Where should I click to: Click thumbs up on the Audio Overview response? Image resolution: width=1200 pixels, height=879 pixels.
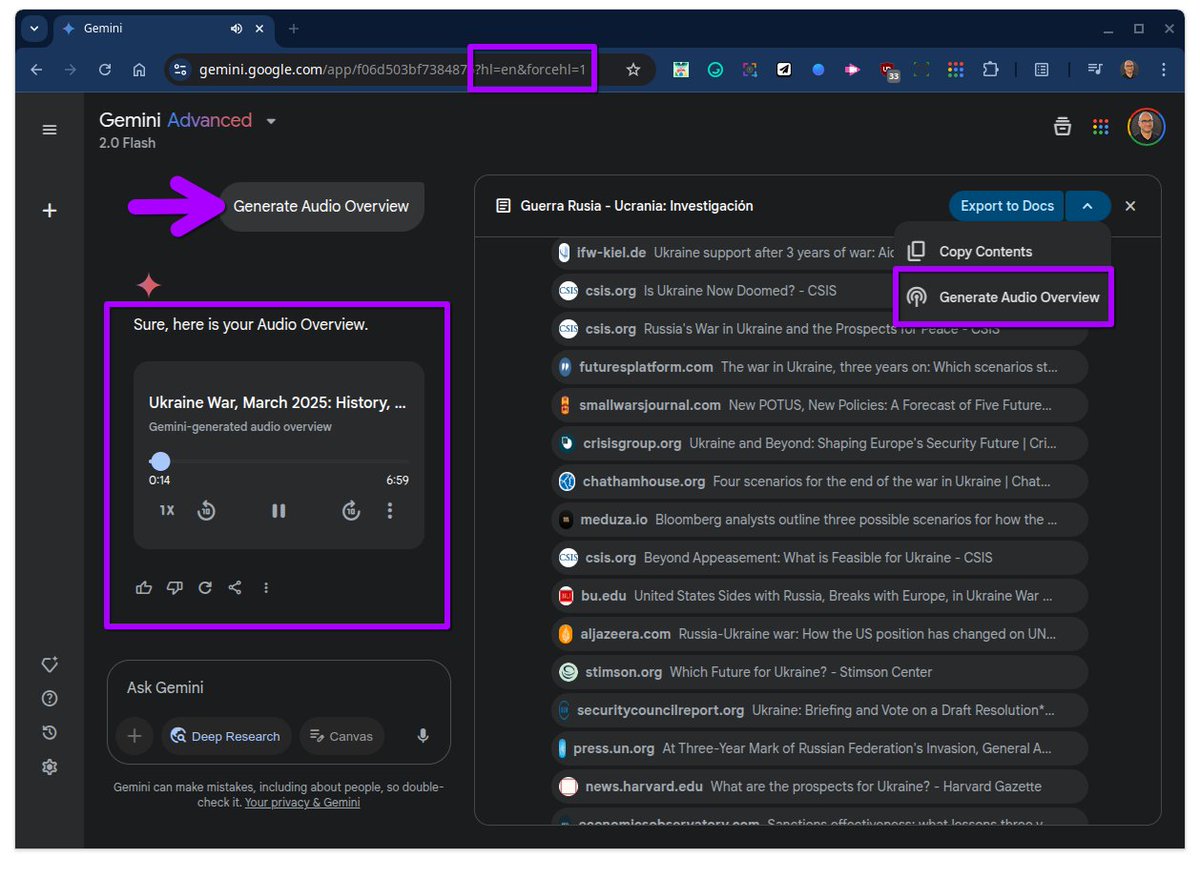[x=144, y=588]
